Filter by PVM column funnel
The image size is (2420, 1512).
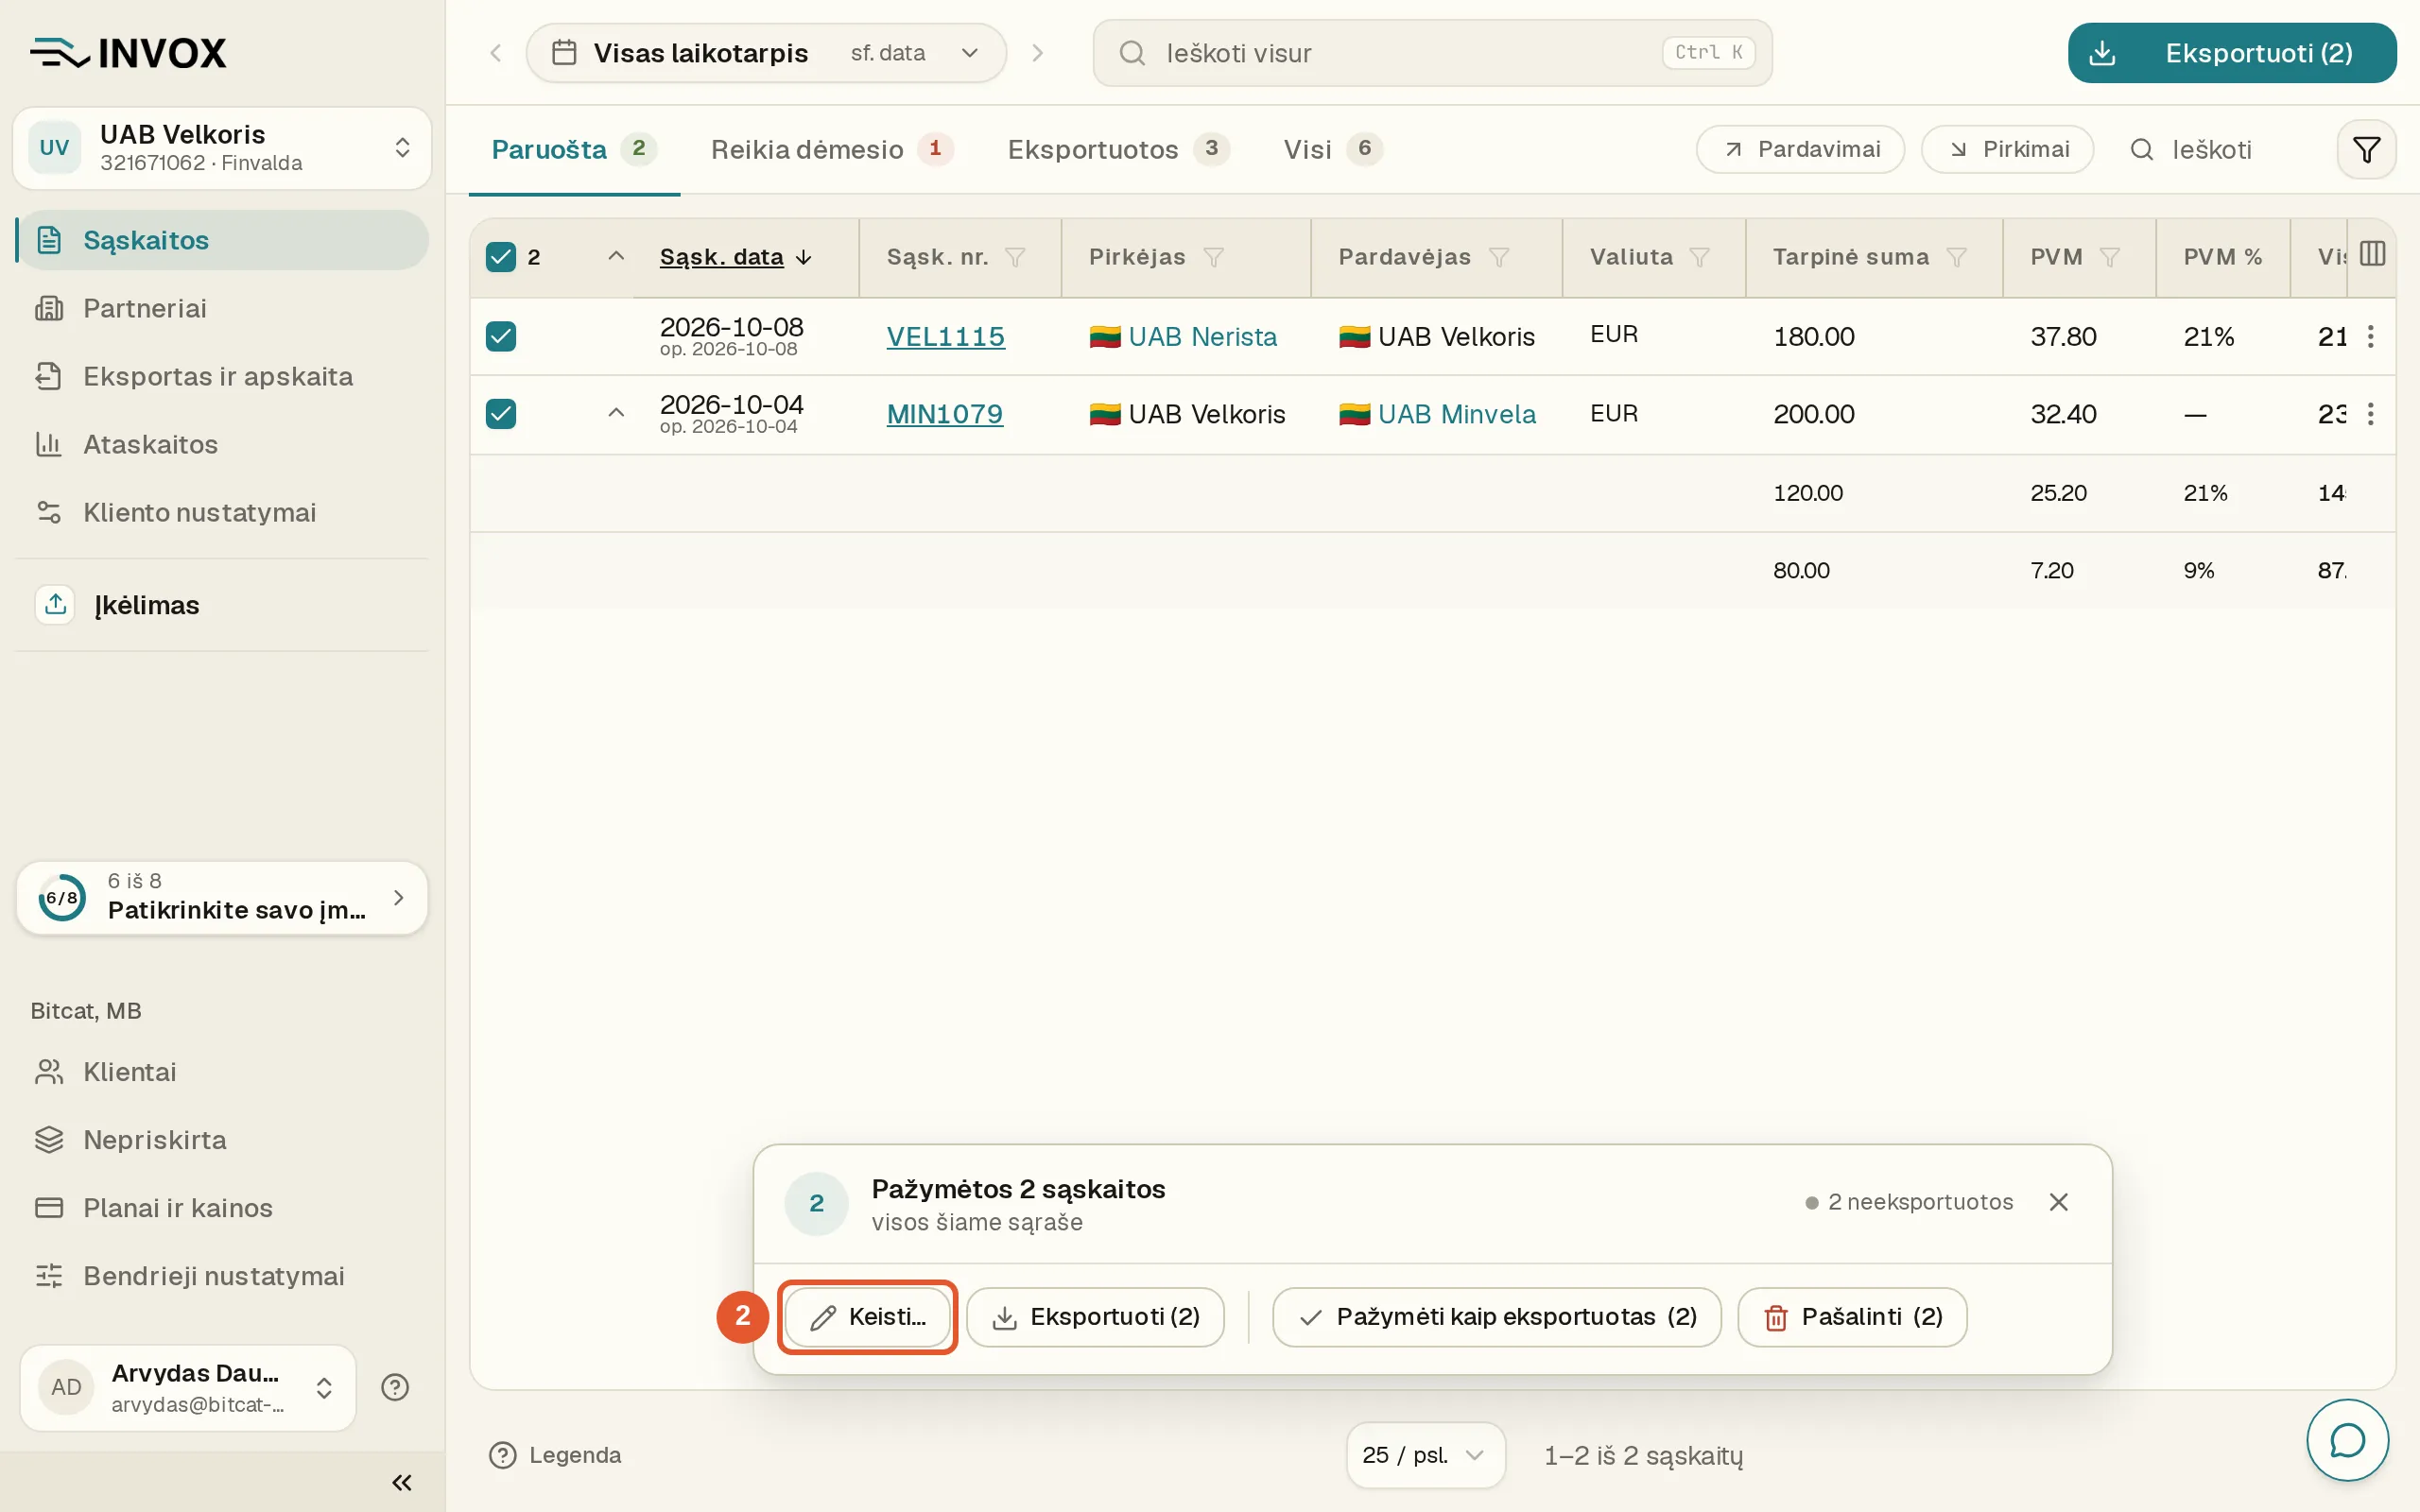tap(2109, 258)
